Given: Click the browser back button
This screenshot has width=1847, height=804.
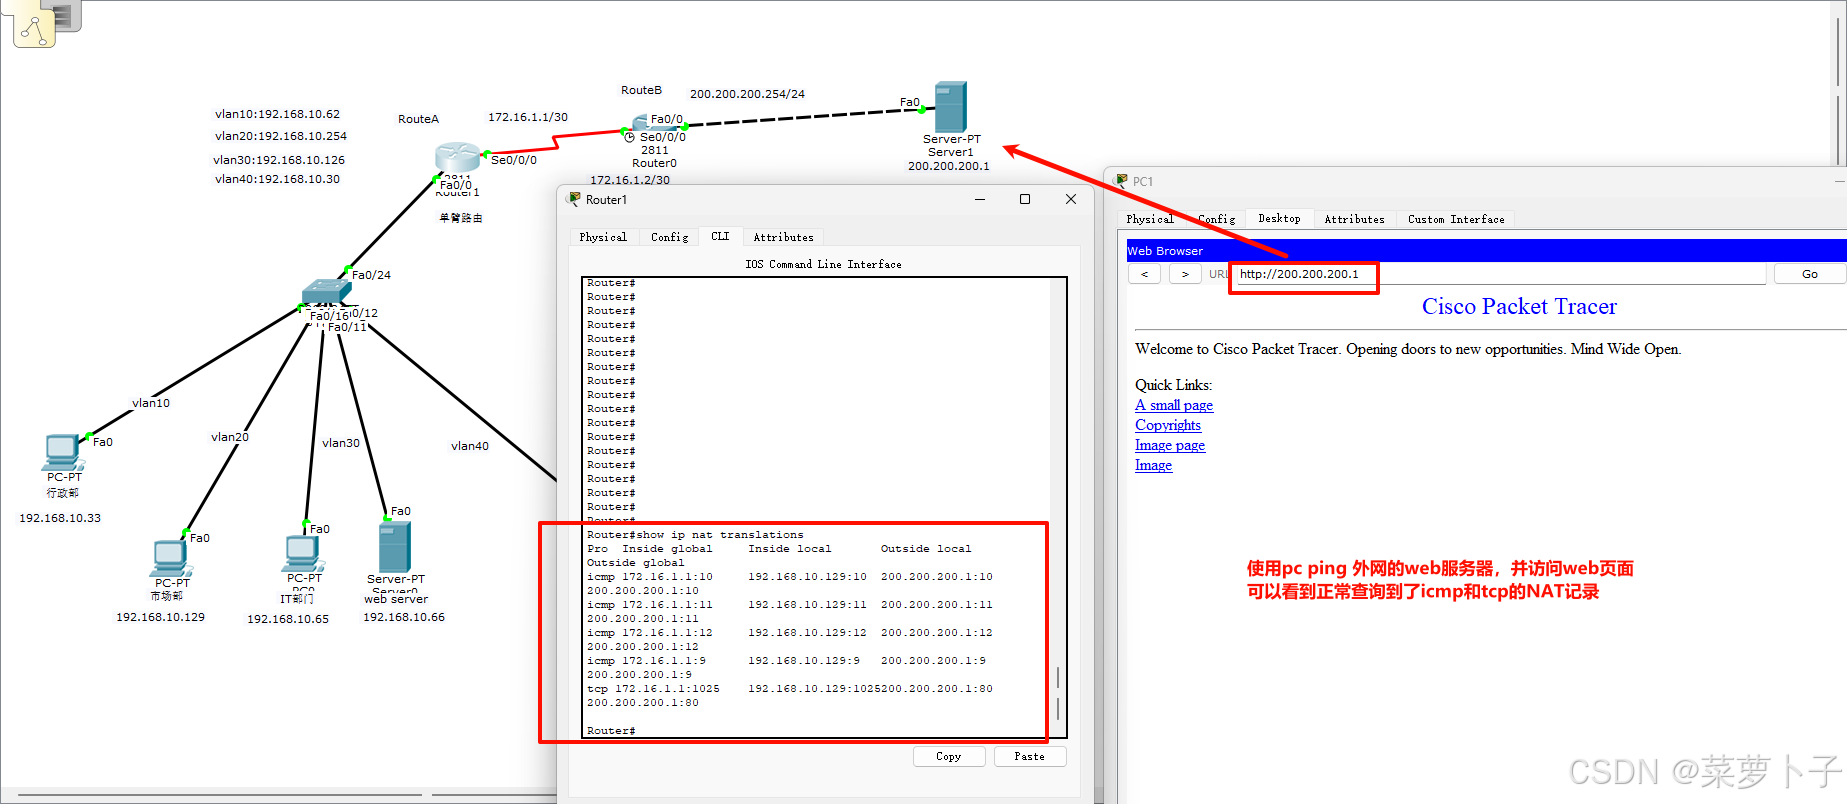Looking at the screenshot, I should 1145,274.
